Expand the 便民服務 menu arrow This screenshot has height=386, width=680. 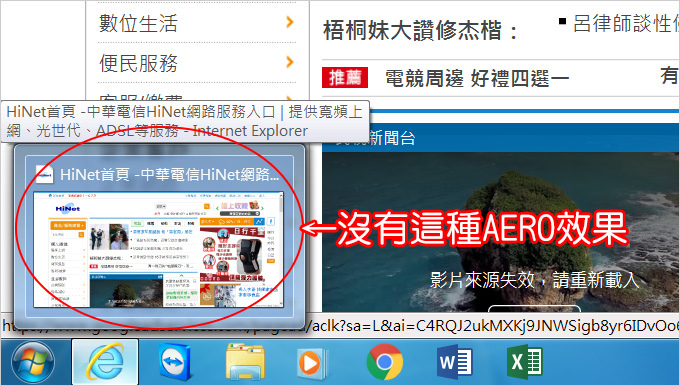coord(290,62)
